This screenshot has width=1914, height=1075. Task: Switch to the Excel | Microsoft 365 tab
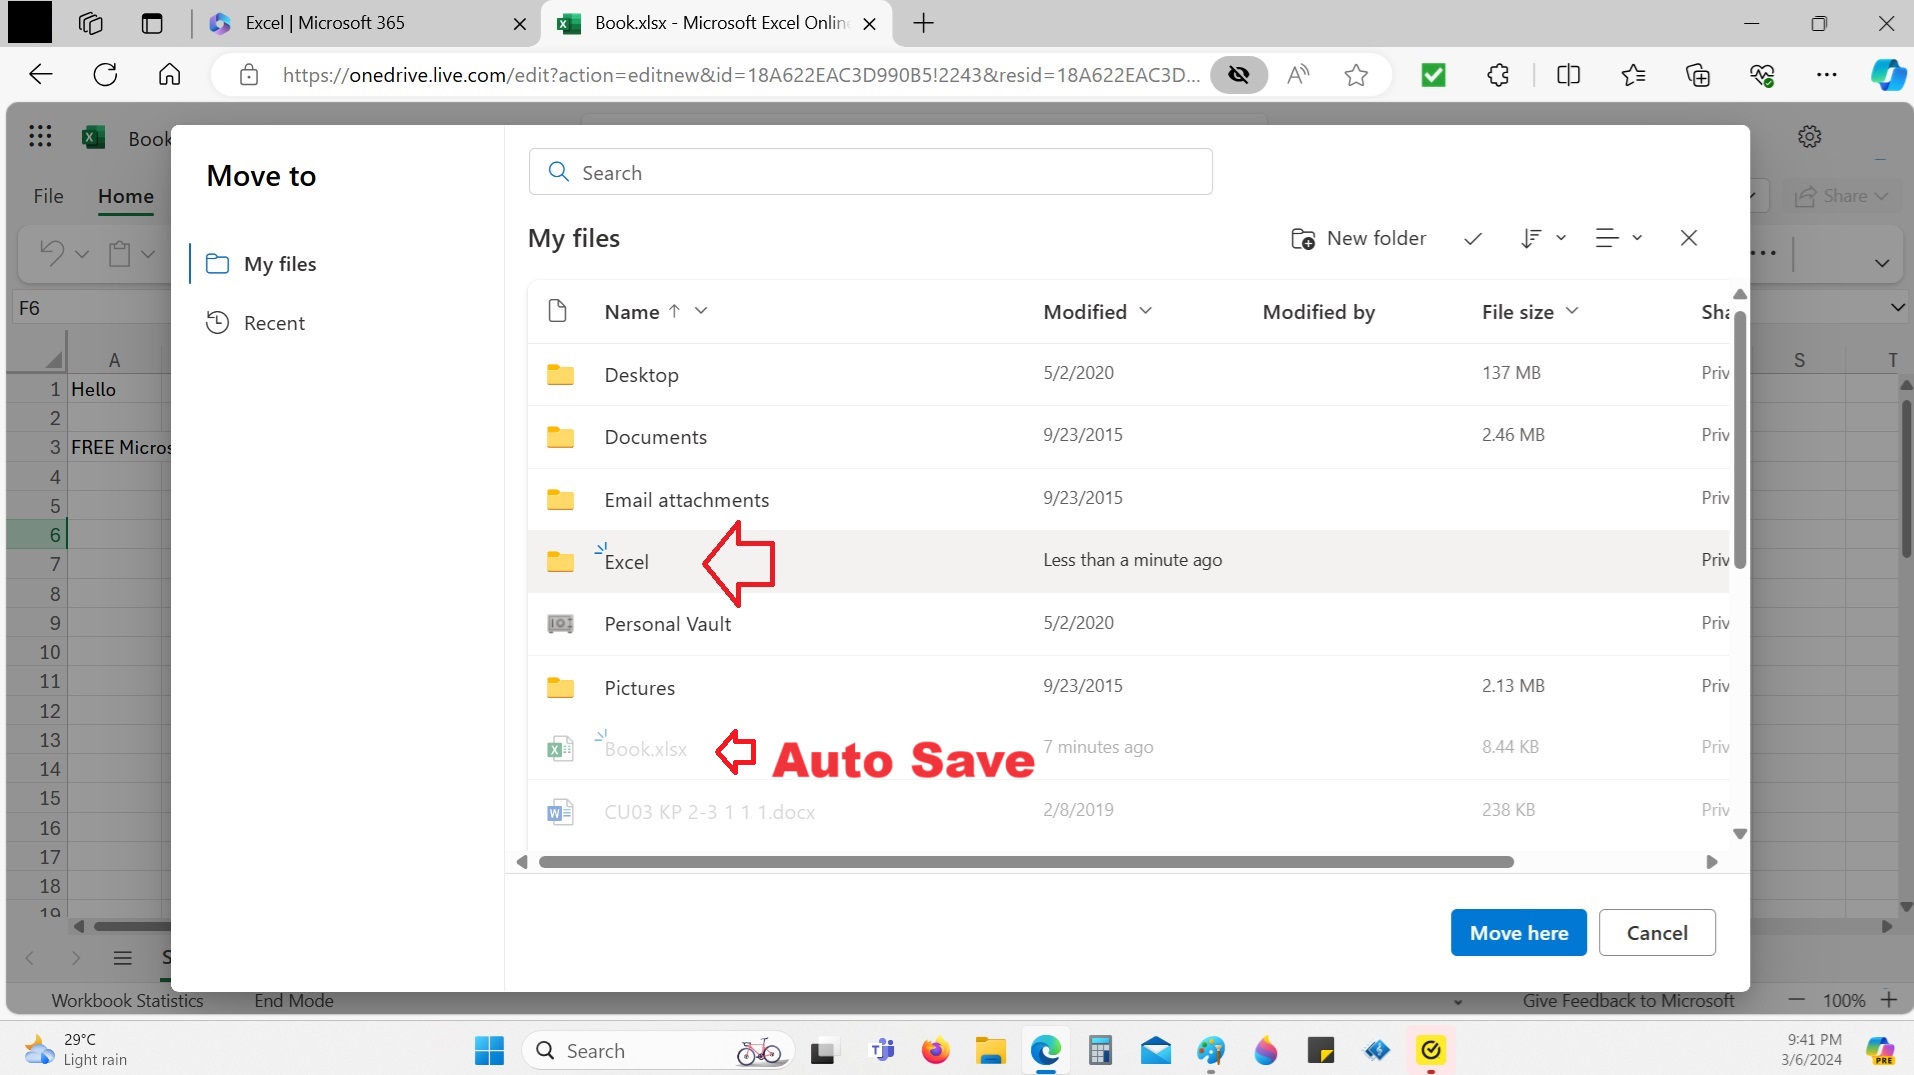[325, 23]
